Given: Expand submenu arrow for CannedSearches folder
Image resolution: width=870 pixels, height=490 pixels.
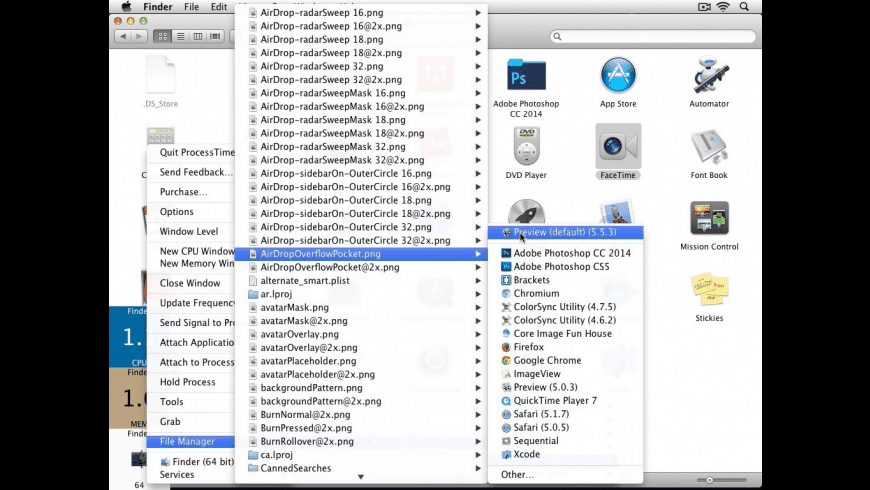Looking at the screenshot, I should (x=478, y=468).
